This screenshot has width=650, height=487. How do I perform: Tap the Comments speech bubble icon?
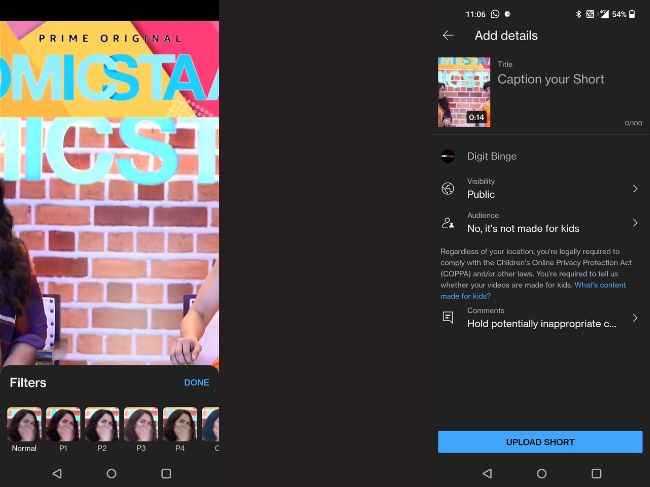click(x=448, y=318)
